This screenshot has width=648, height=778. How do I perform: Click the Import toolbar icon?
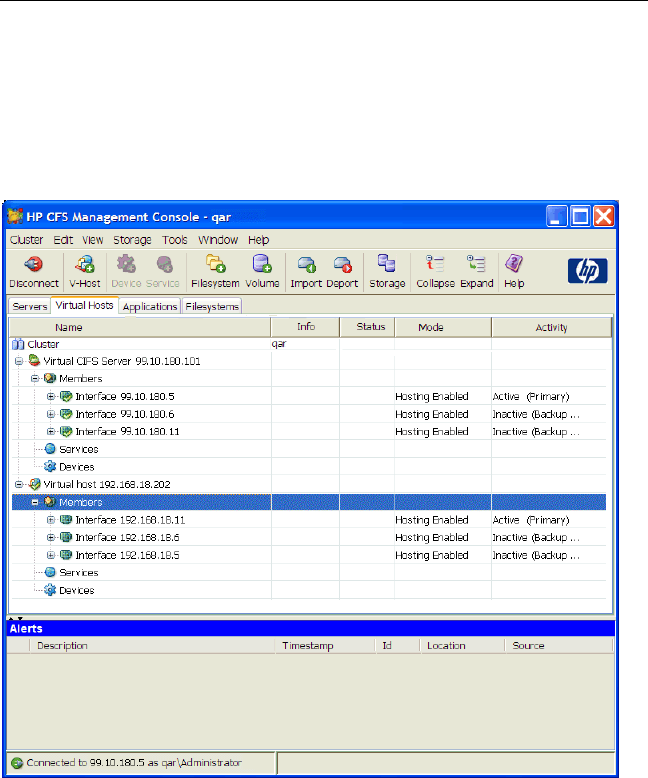(x=306, y=264)
